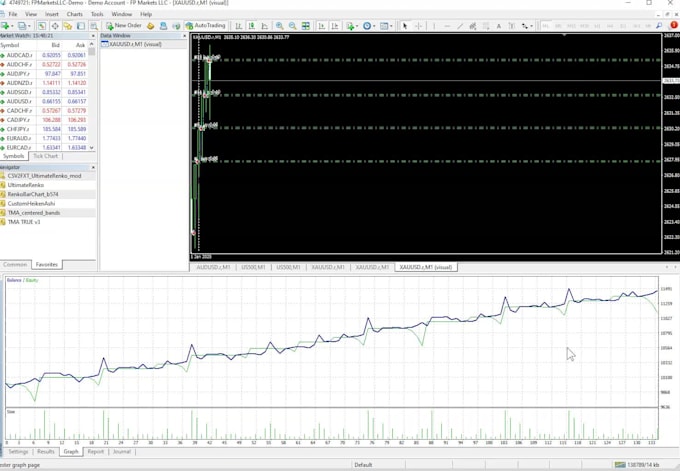Open the Insert menu
Screen dimensions: 680x471
[x=52, y=14]
